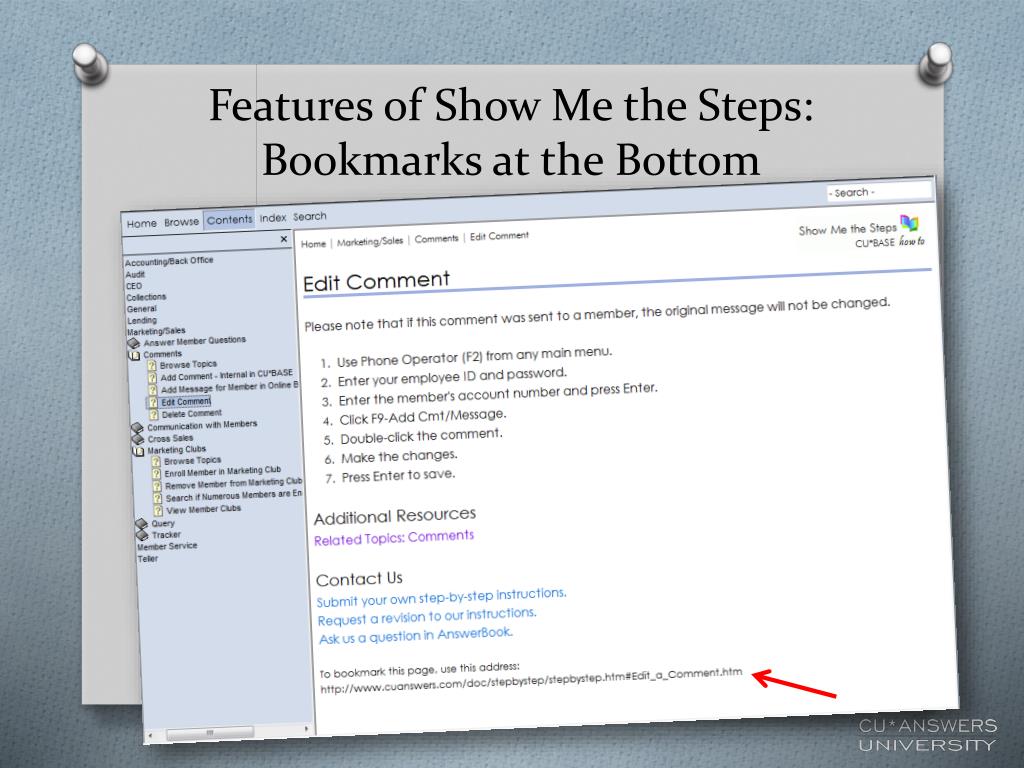1024x768 pixels.
Task: Select Lending in the contents tree
Action: click(x=142, y=320)
